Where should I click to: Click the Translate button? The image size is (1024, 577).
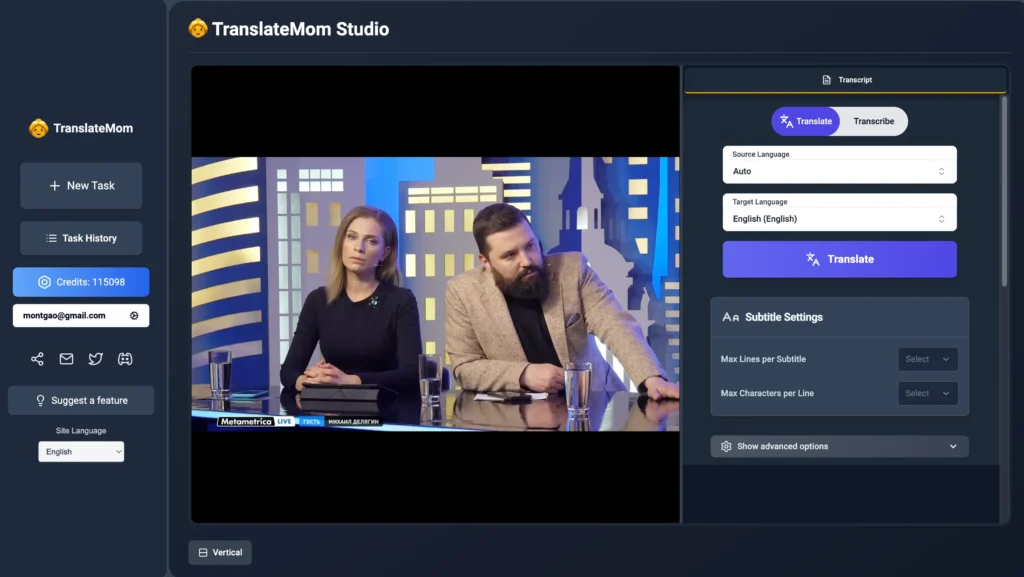pos(839,259)
